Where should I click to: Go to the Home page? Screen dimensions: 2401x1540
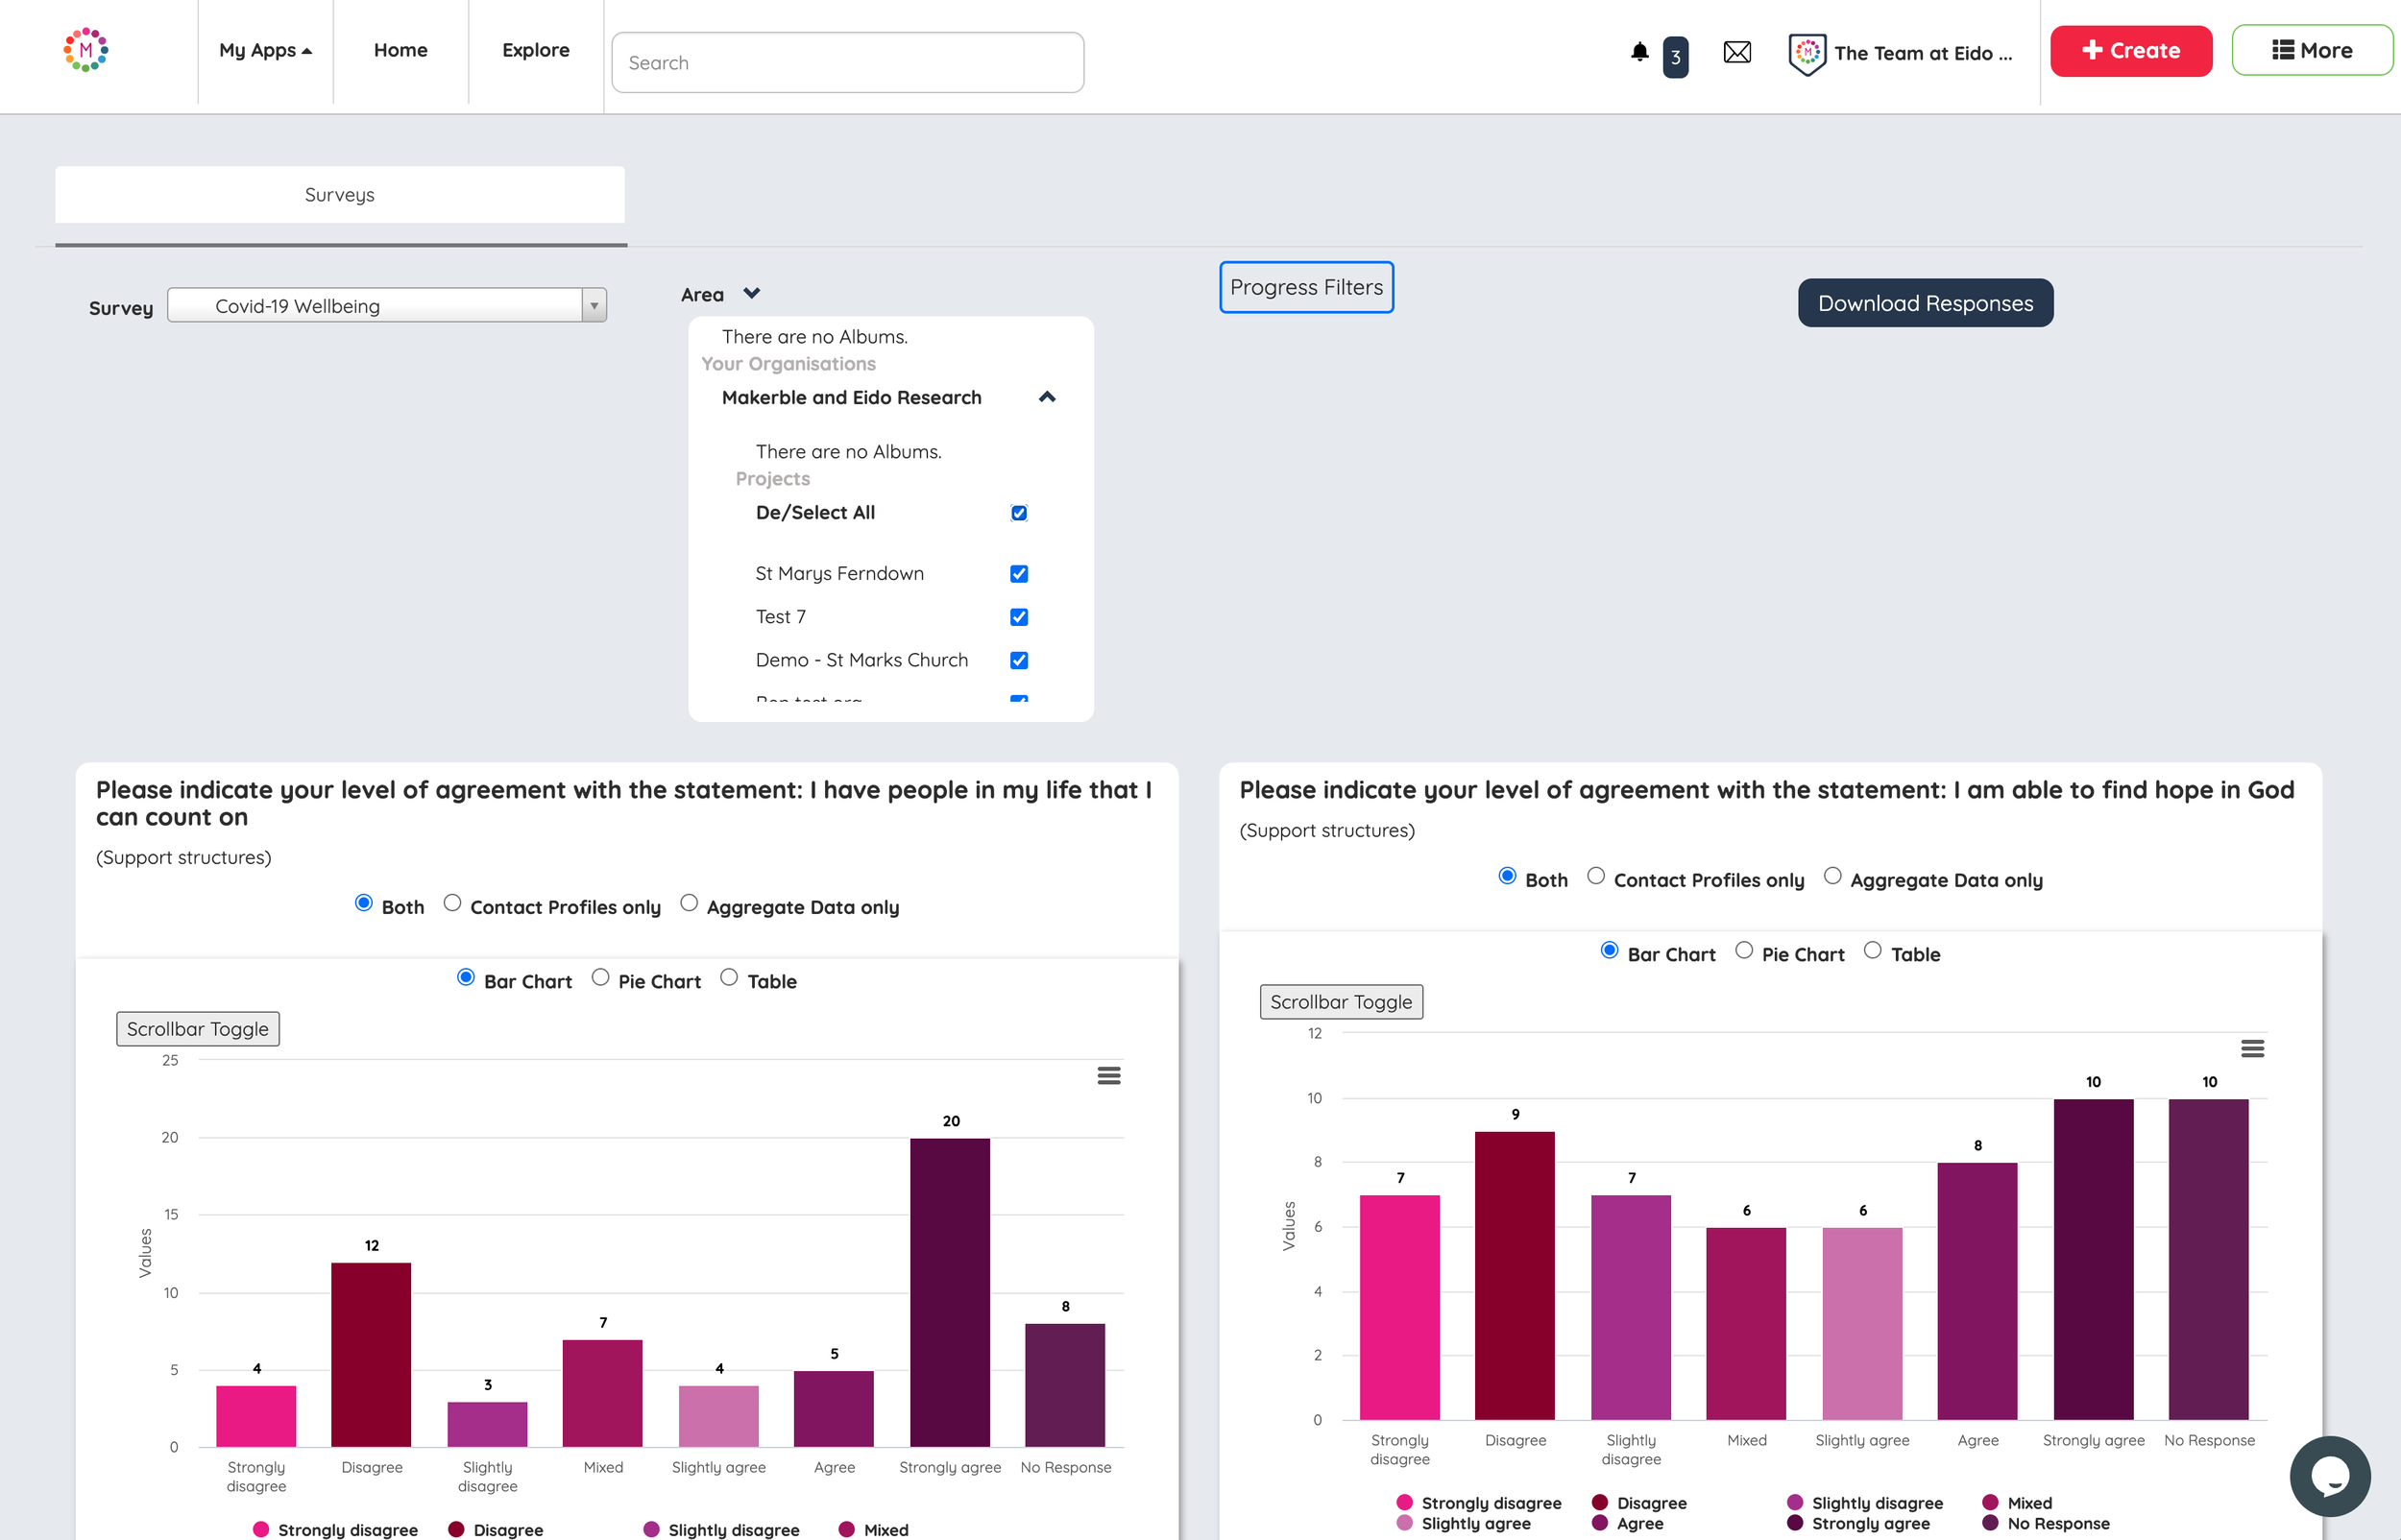(400, 50)
